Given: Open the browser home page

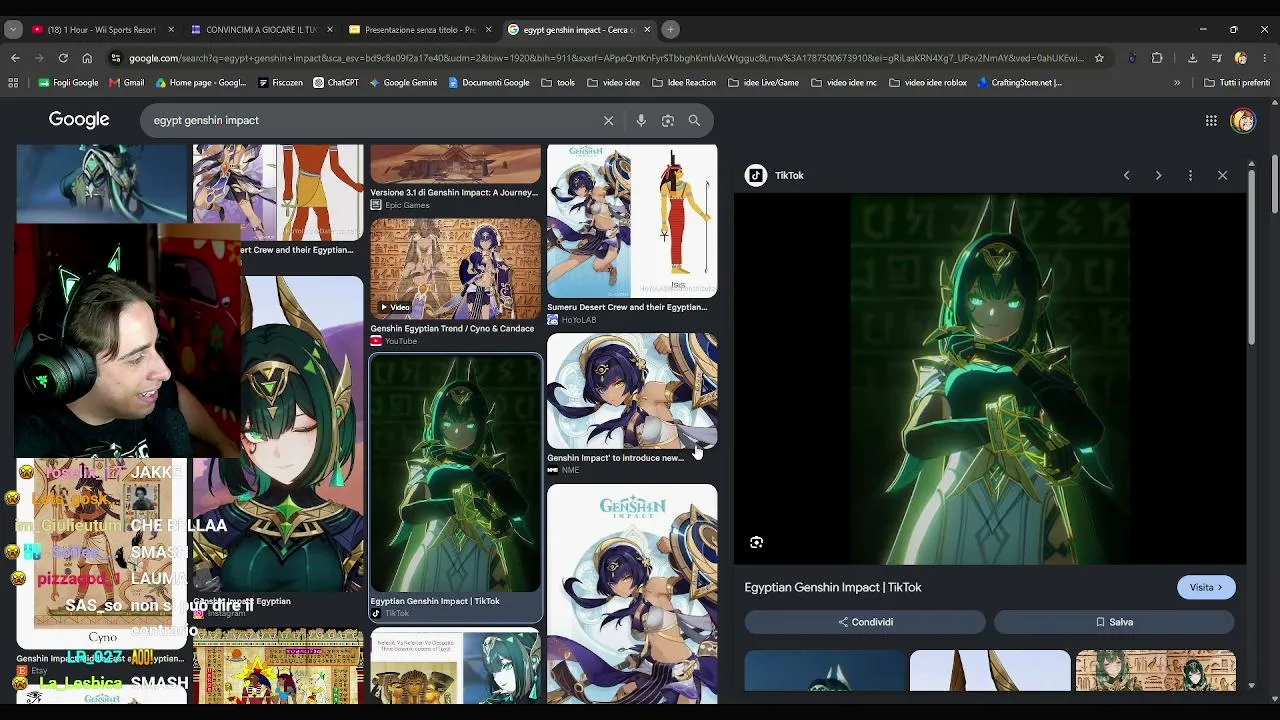Looking at the screenshot, I should pyautogui.click(x=87, y=58).
